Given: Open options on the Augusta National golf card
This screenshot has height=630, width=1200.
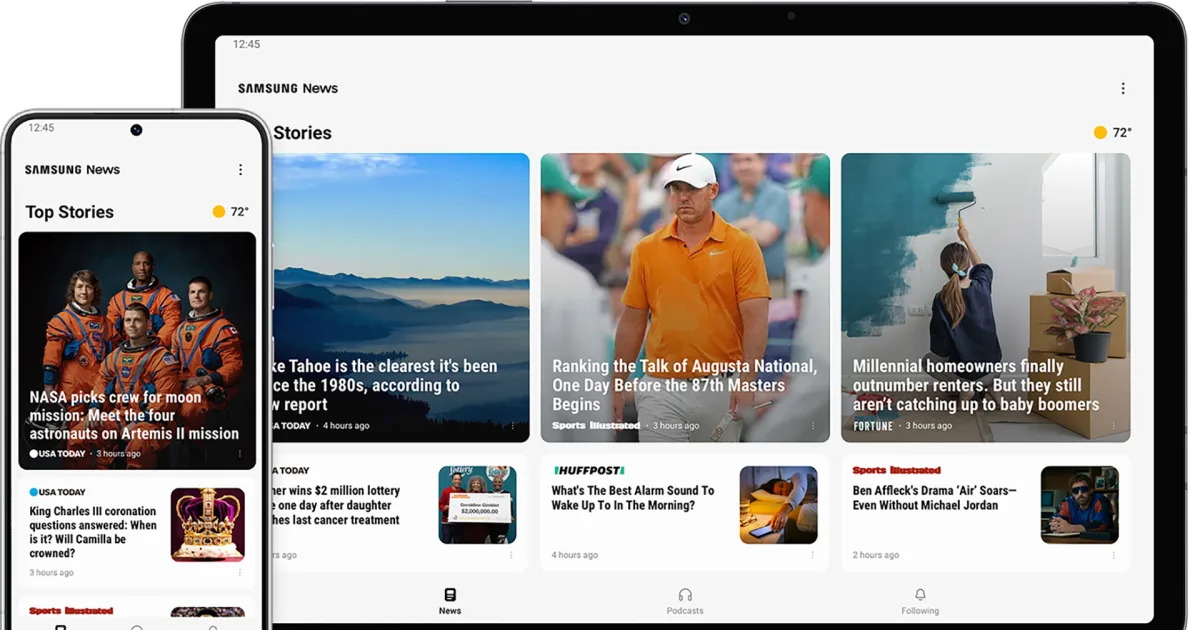Looking at the screenshot, I should tap(815, 425).
